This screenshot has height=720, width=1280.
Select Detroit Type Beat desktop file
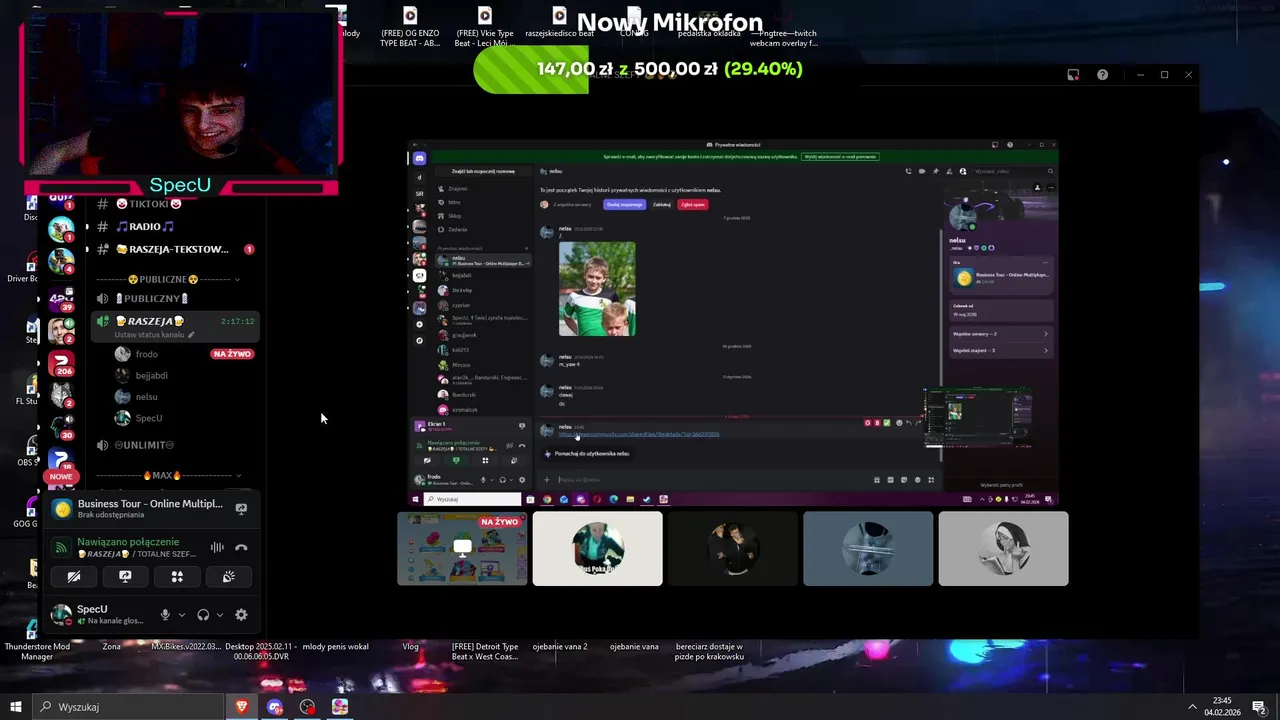coord(485,651)
